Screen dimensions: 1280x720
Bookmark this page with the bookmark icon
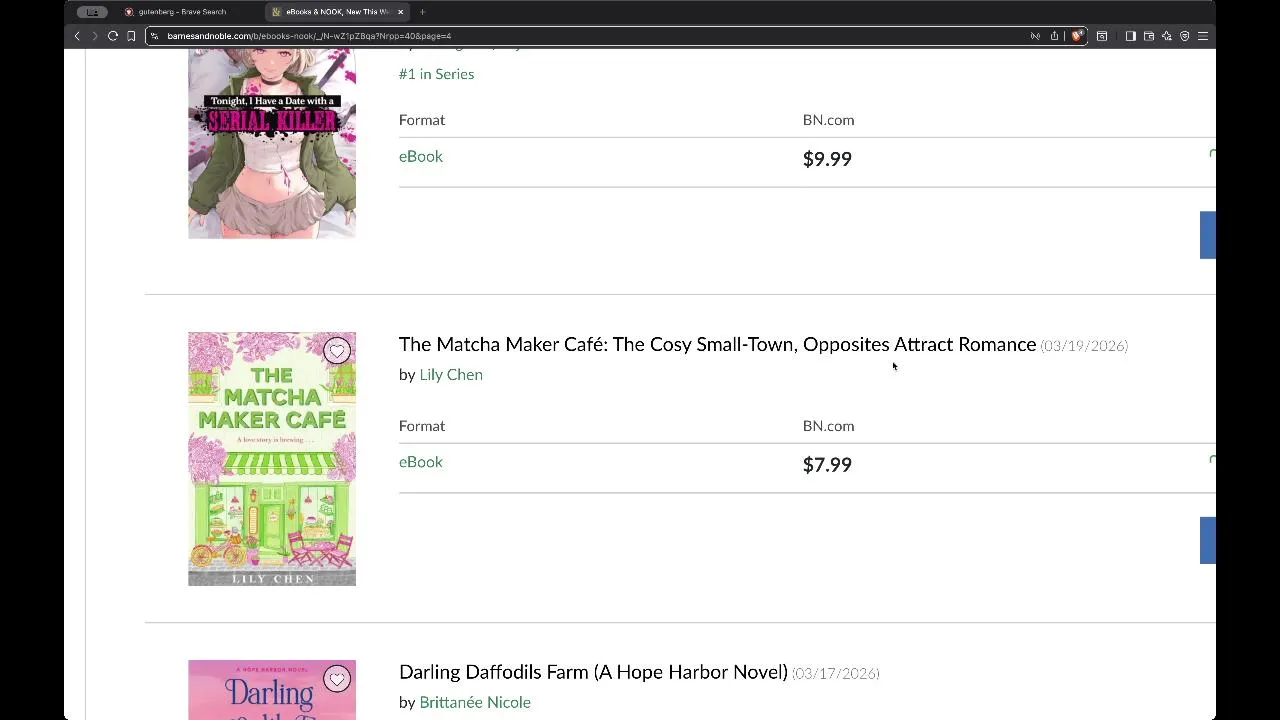pos(131,36)
